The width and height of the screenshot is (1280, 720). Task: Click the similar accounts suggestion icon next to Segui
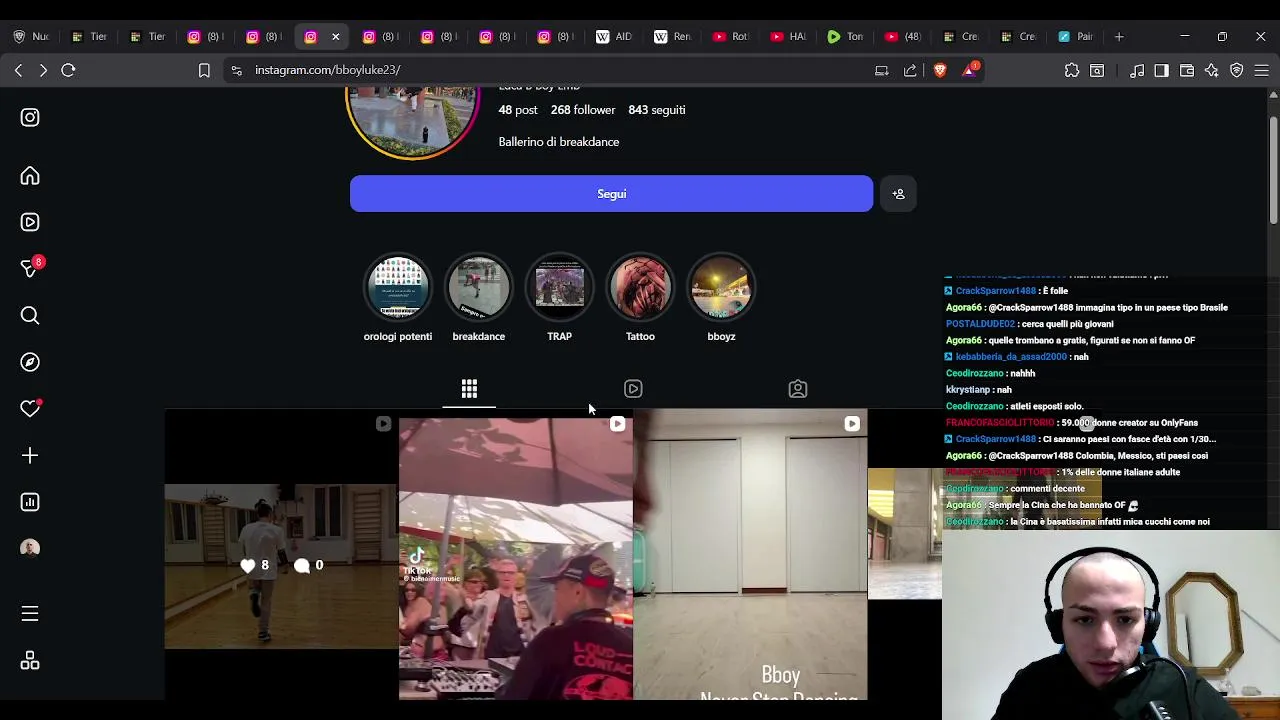point(898,194)
